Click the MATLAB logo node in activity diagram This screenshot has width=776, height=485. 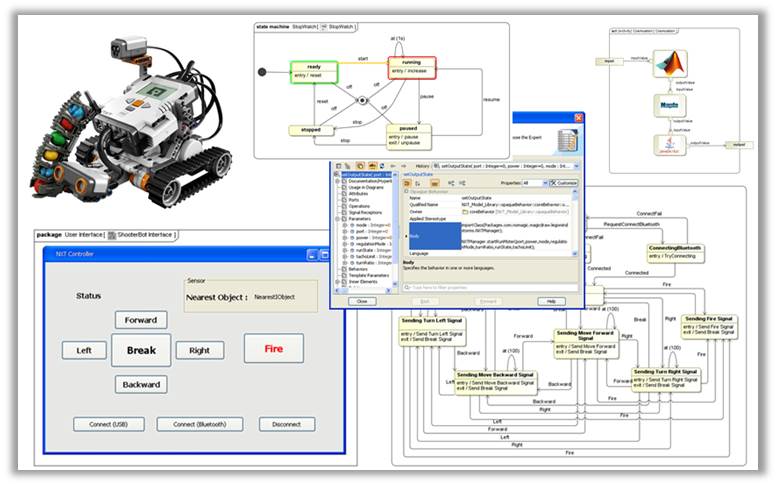(x=670, y=63)
